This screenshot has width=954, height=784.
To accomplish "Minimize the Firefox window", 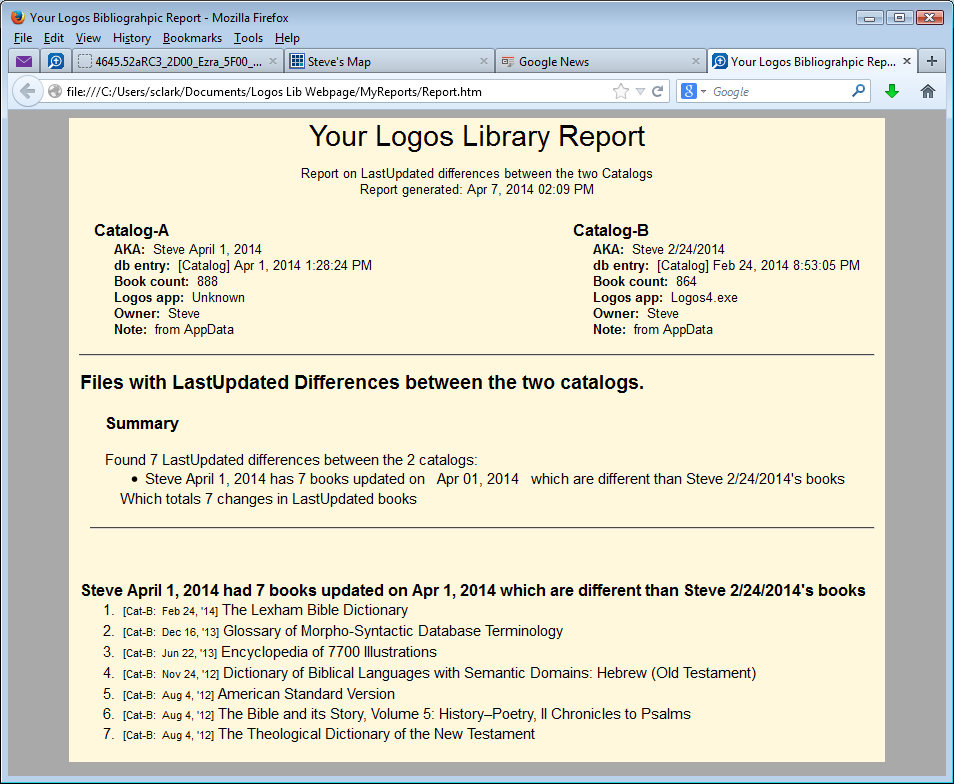I will (x=869, y=18).
